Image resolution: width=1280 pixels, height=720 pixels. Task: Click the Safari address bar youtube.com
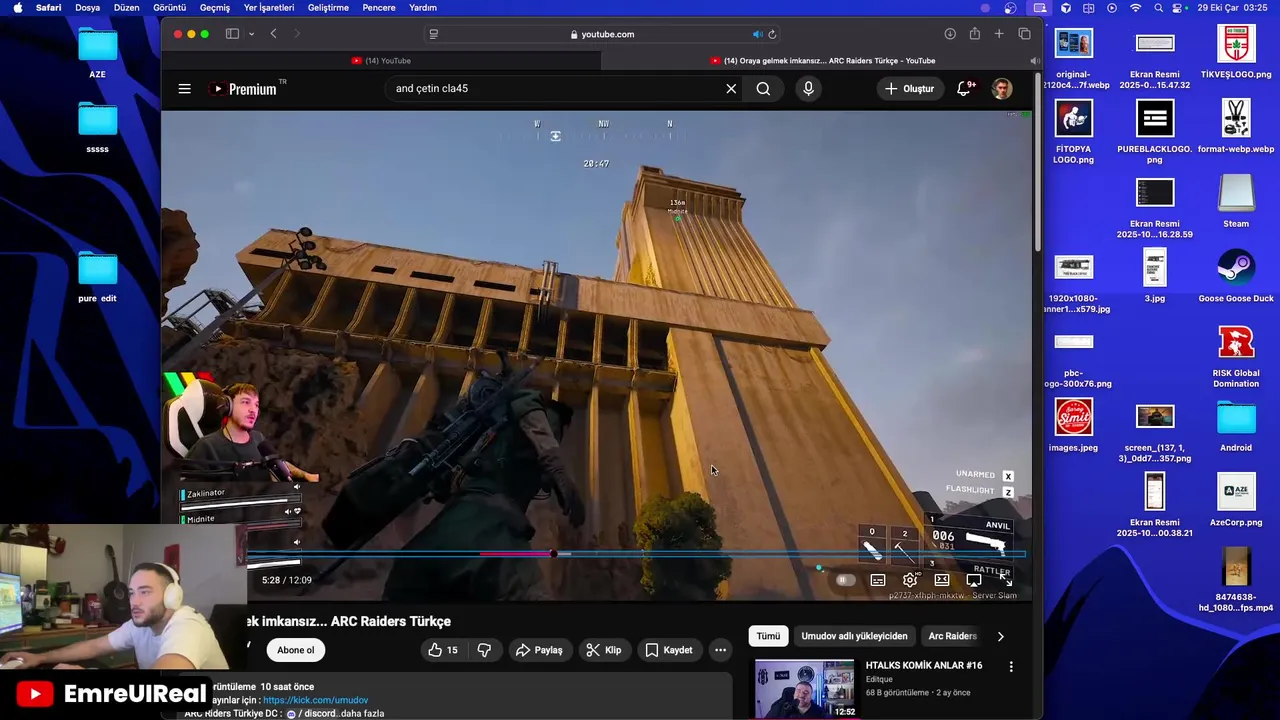click(603, 34)
